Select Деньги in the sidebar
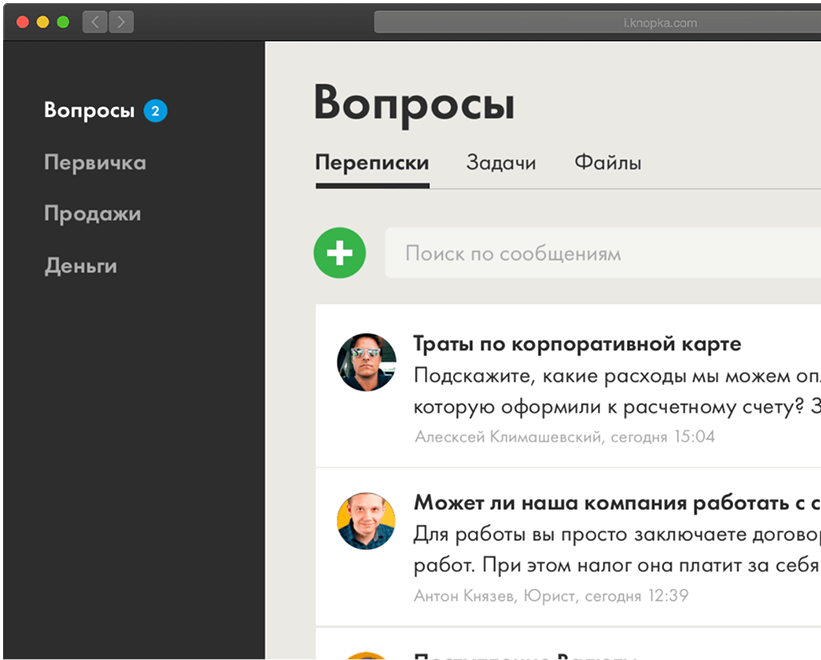The height and width of the screenshot is (660, 821). 81,266
